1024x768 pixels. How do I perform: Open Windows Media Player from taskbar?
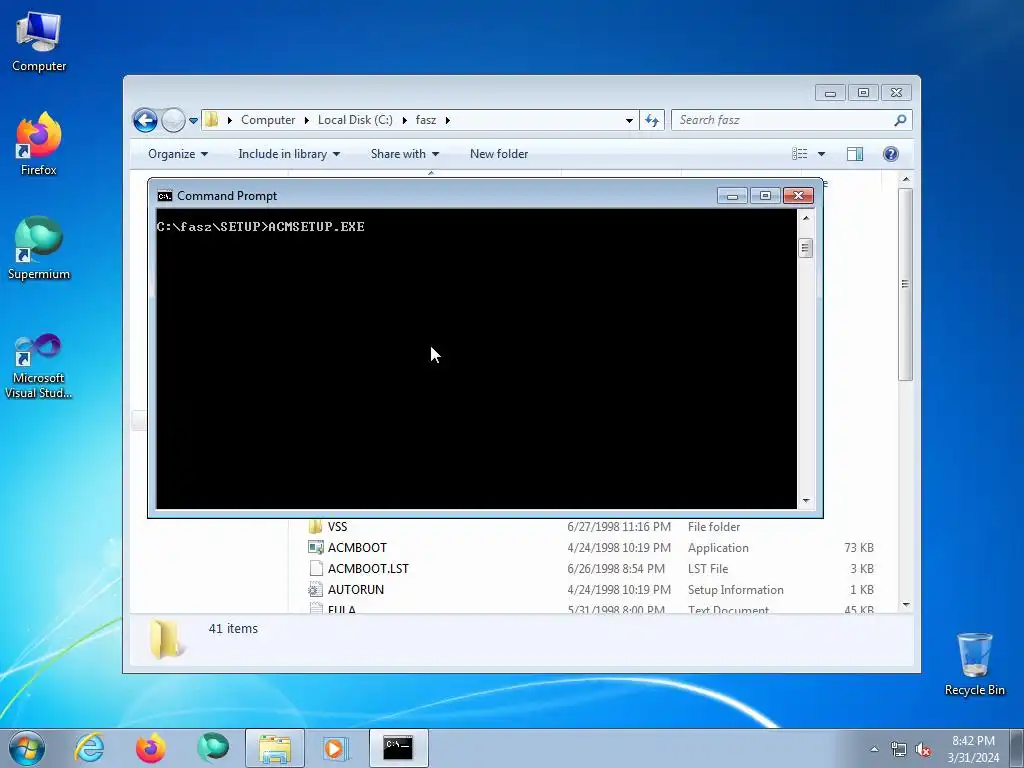337,748
